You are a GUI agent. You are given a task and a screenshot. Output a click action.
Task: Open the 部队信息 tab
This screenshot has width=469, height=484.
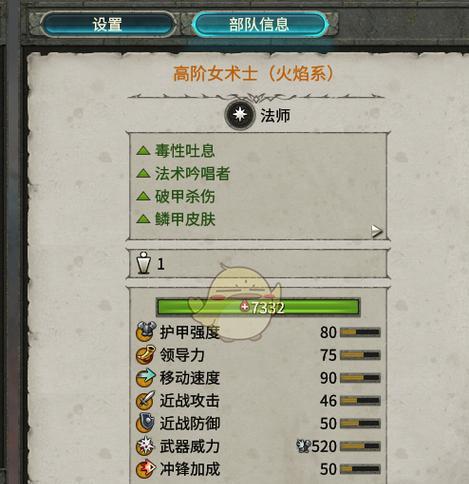[259, 24]
